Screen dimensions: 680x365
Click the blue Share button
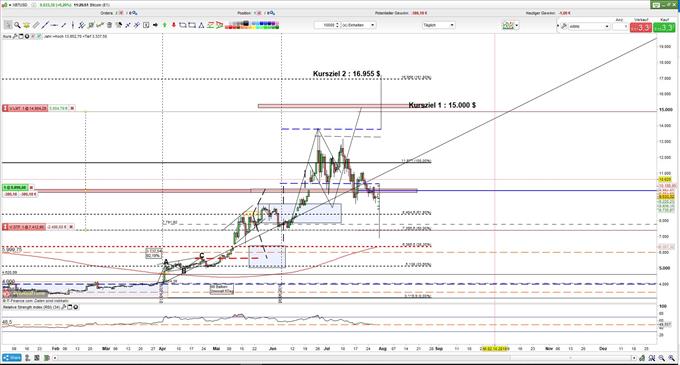(x=12, y=358)
